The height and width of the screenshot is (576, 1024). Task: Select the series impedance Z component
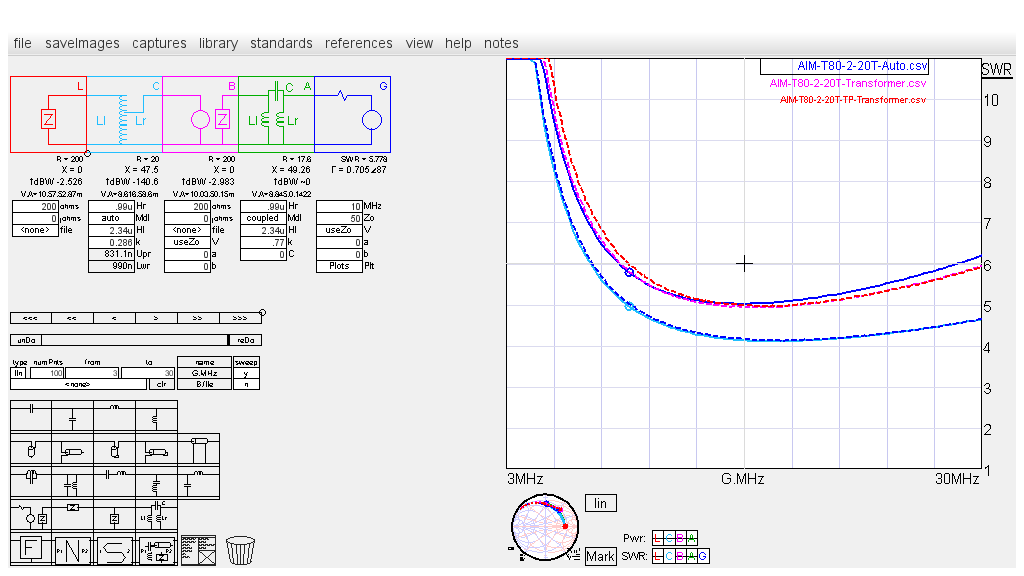point(72,516)
